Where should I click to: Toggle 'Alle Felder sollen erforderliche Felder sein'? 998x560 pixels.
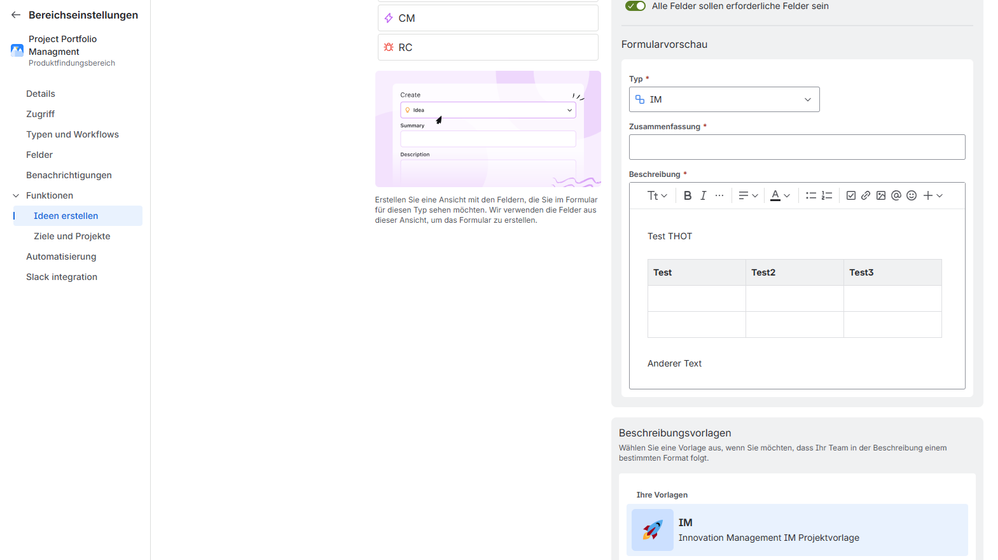pyautogui.click(x=635, y=6)
